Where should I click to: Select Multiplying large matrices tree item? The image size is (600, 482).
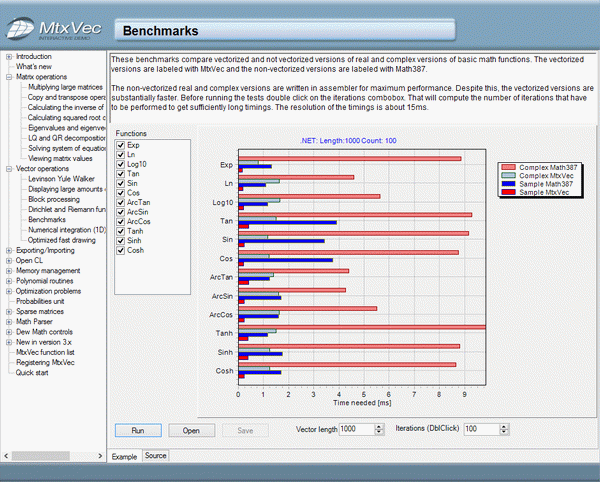click(65, 87)
